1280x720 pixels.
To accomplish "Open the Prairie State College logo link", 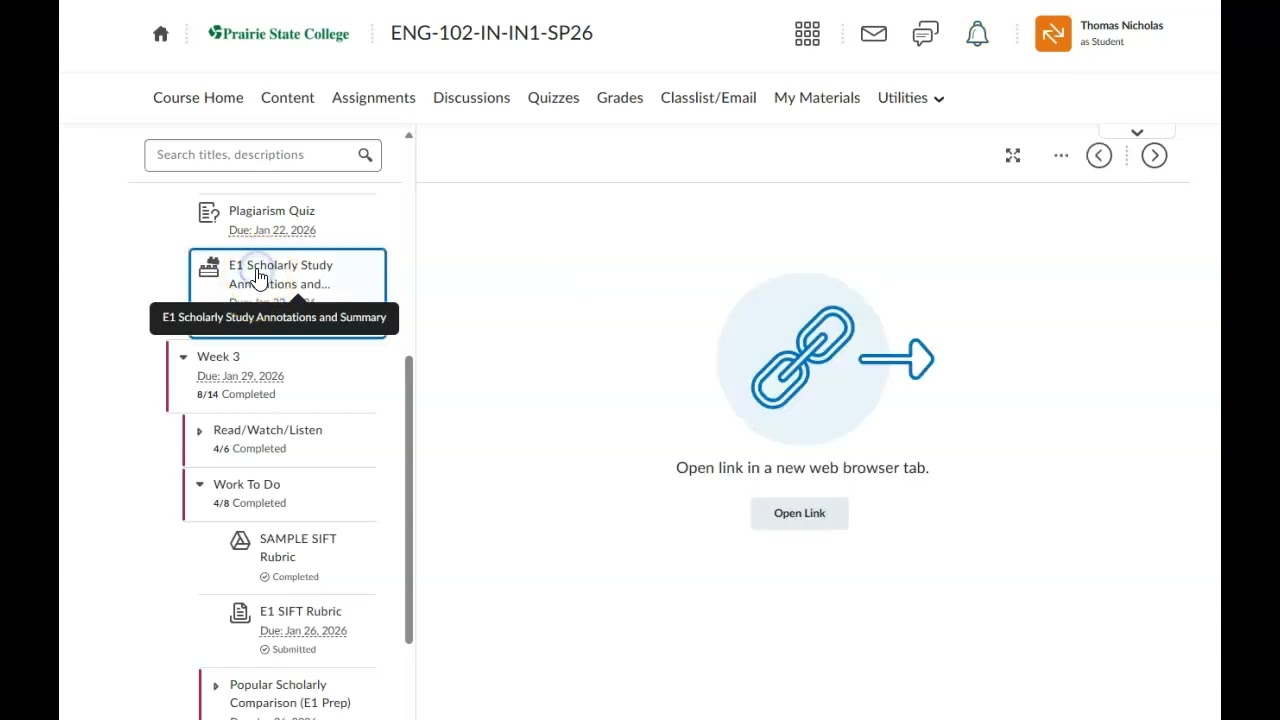I will (279, 33).
